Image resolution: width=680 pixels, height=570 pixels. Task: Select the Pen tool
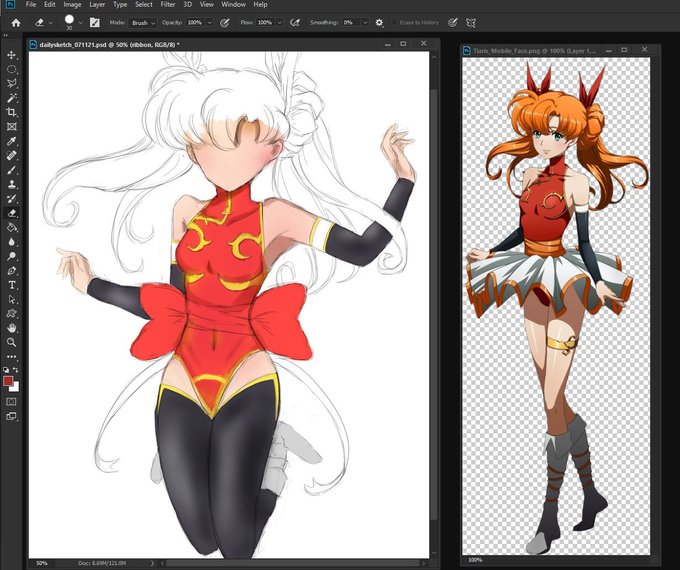click(12, 271)
